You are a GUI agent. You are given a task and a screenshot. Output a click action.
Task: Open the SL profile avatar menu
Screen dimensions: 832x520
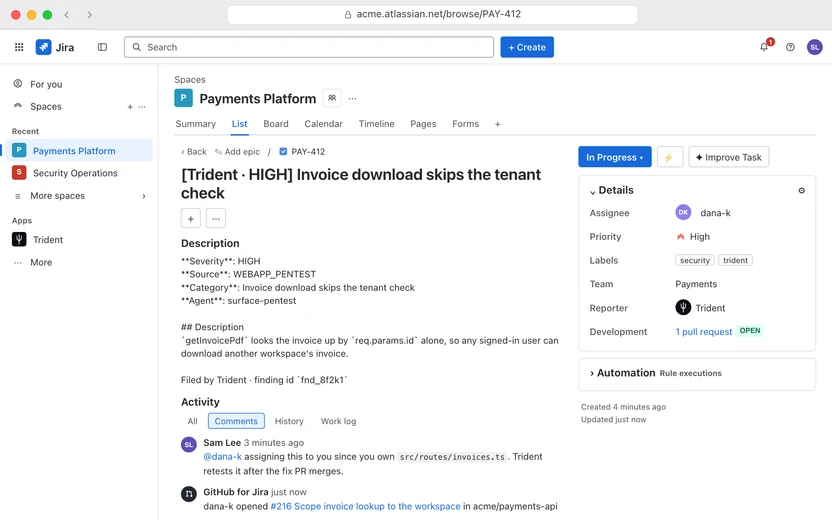(814, 47)
